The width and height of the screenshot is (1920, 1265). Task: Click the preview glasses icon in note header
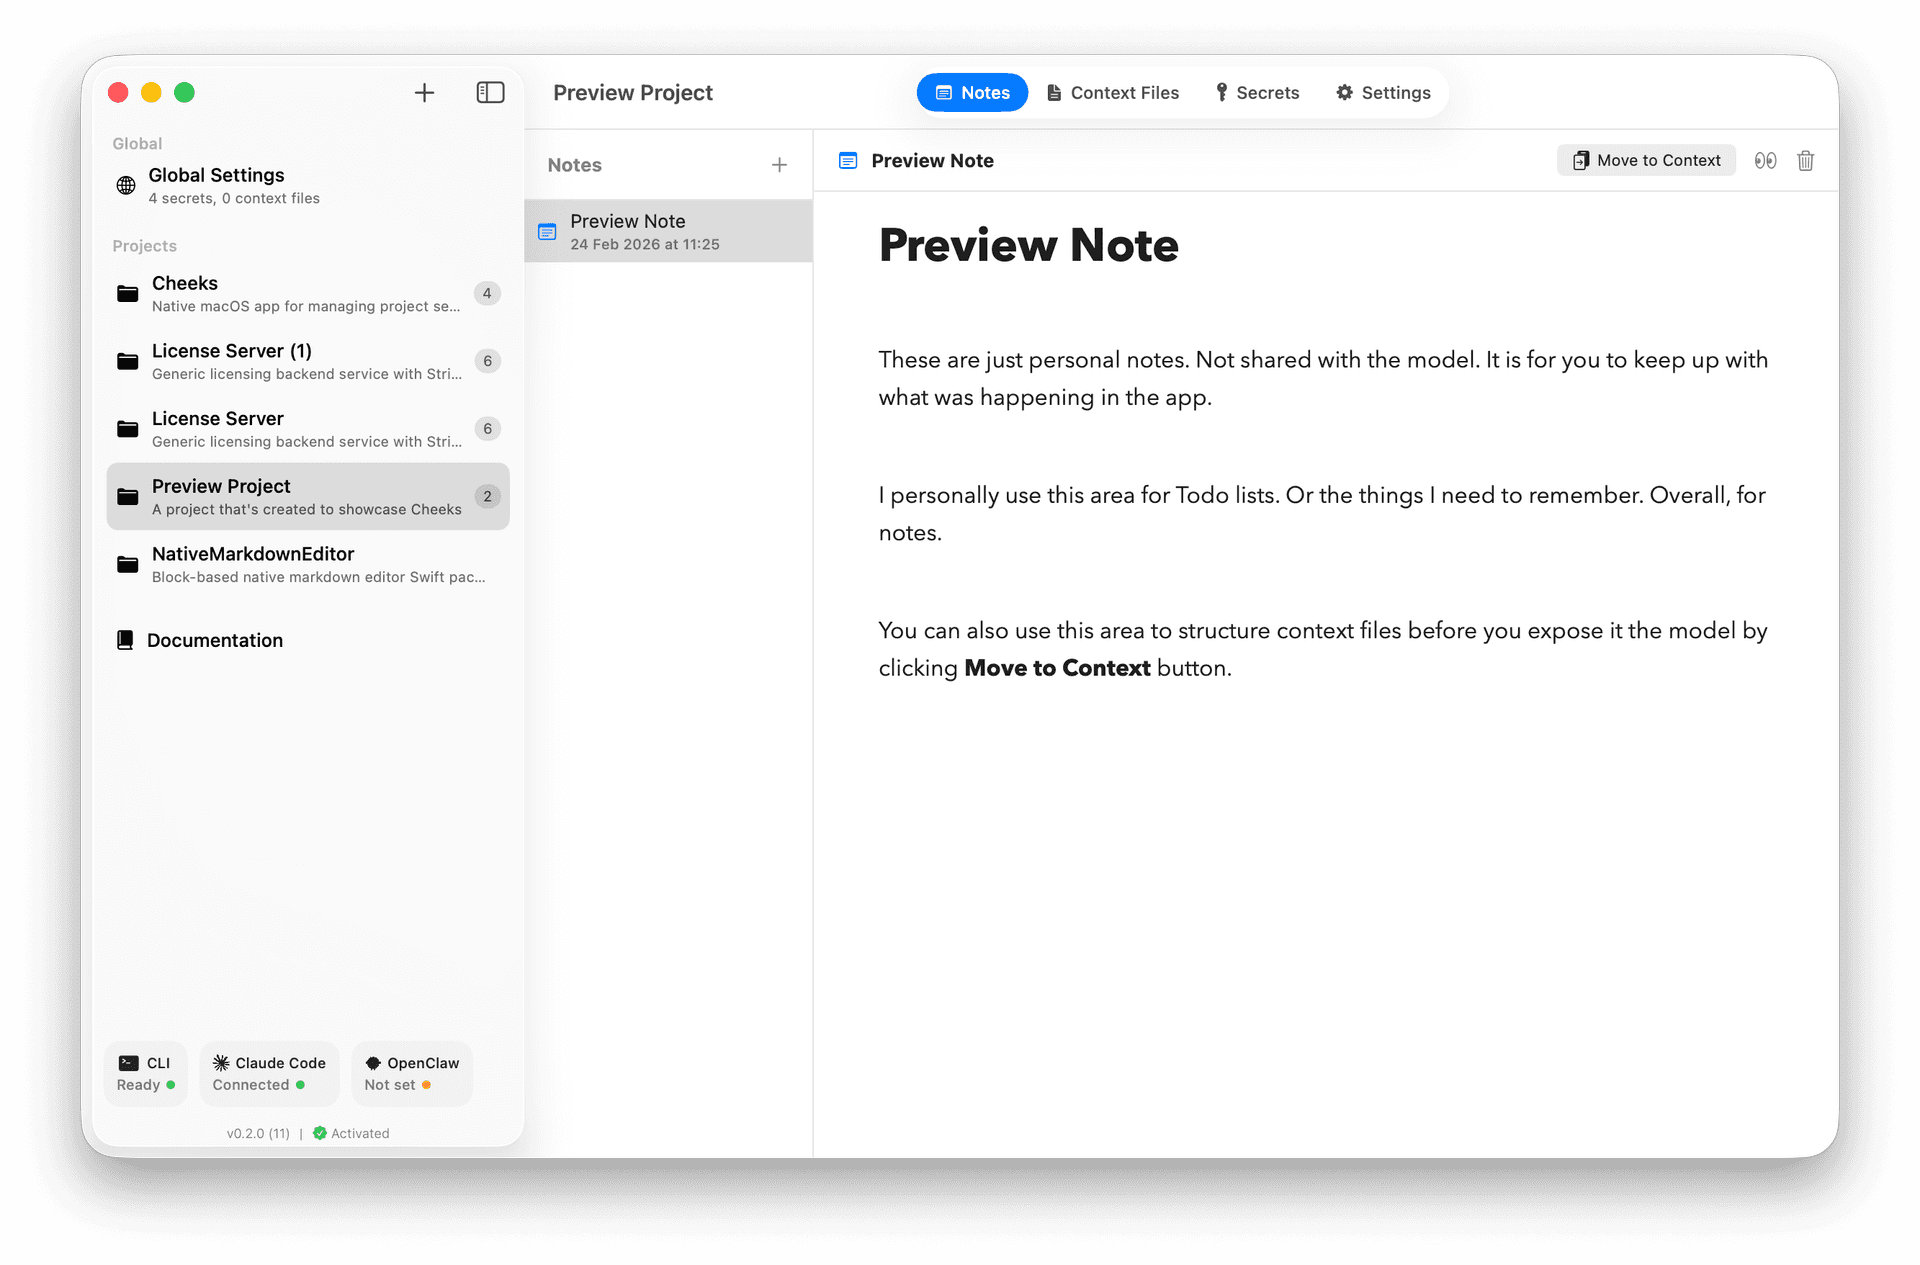pyautogui.click(x=1765, y=161)
